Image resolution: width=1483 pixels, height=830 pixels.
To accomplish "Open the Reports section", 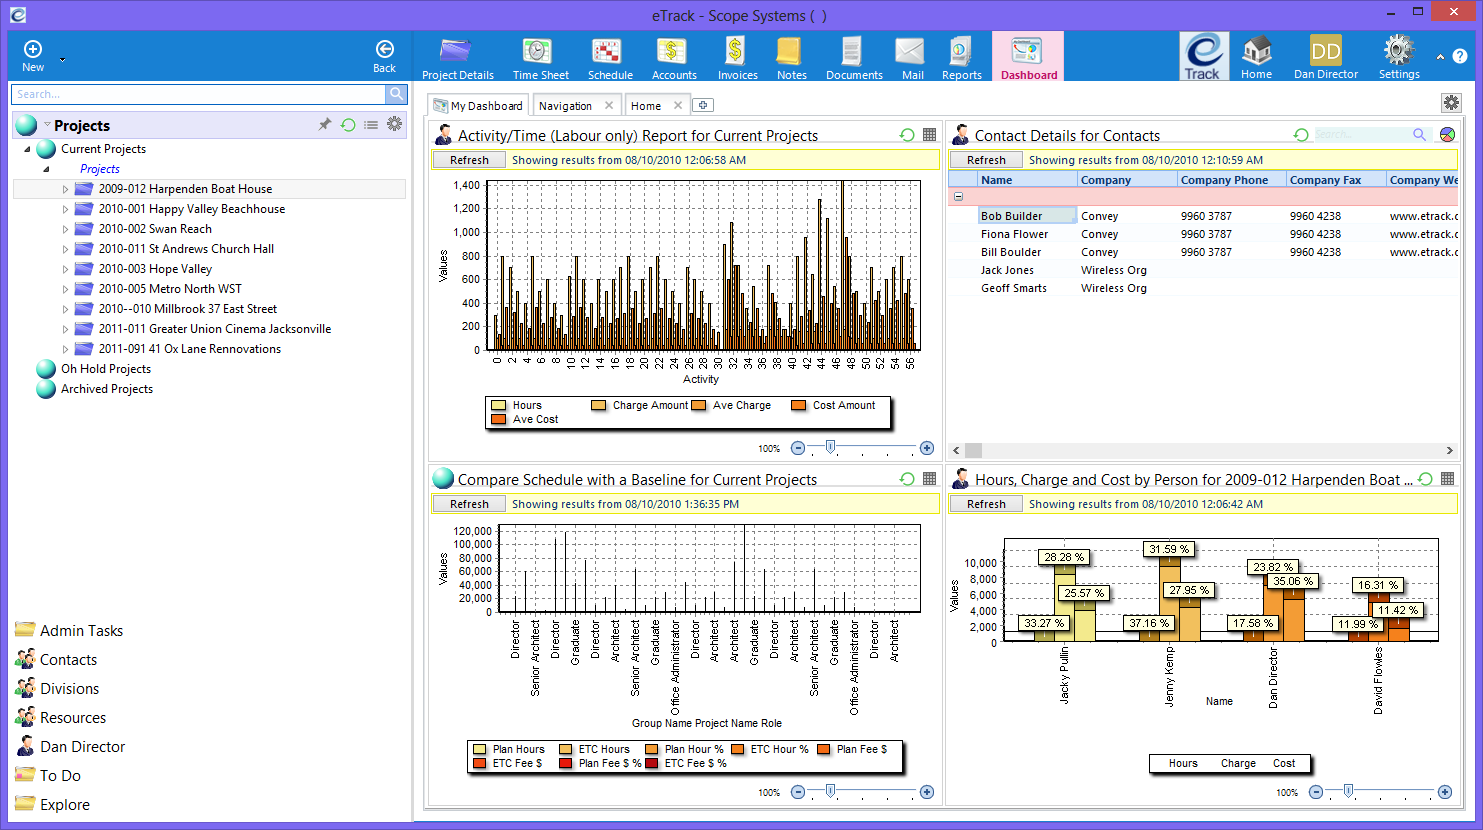I will [961, 55].
